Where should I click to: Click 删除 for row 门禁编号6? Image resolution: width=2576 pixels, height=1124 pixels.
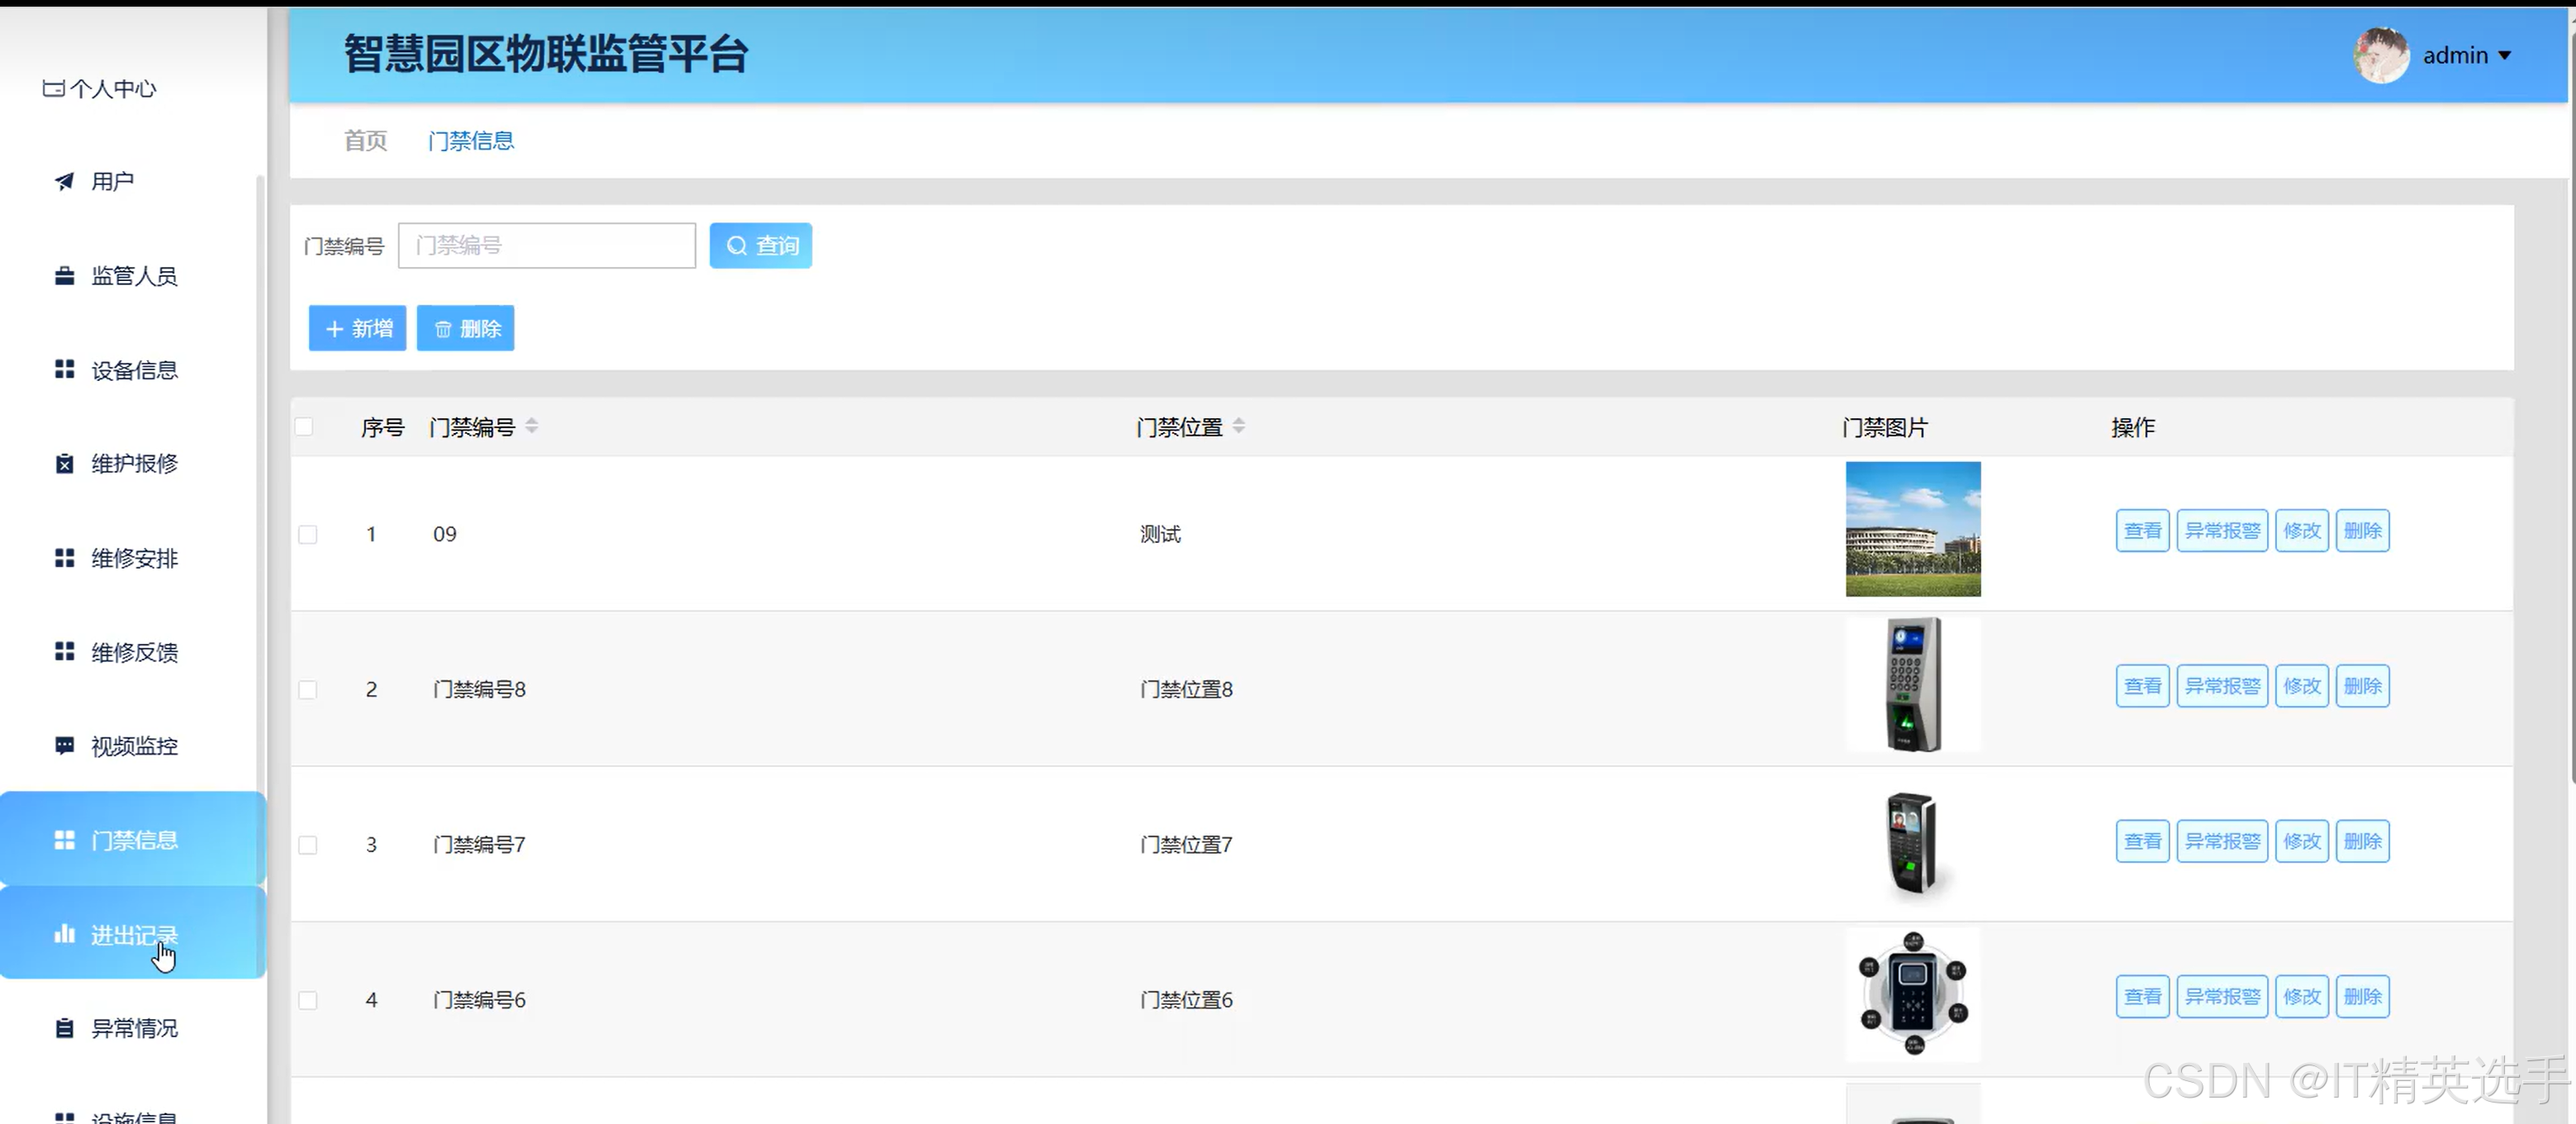tap(2362, 997)
